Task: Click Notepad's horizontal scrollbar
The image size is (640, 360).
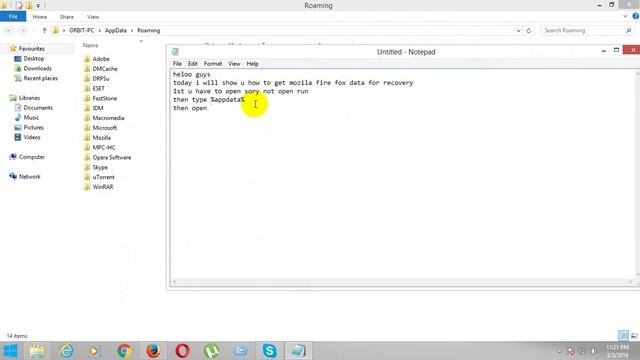Action: (x=402, y=282)
